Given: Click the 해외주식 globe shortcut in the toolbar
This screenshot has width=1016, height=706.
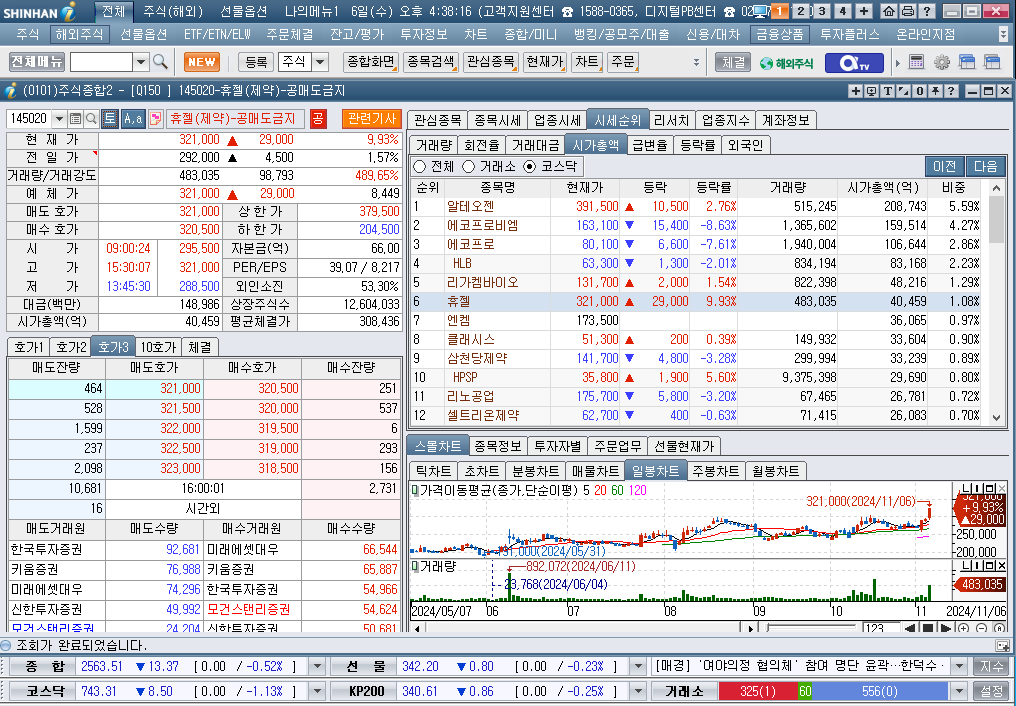Looking at the screenshot, I should (x=786, y=63).
